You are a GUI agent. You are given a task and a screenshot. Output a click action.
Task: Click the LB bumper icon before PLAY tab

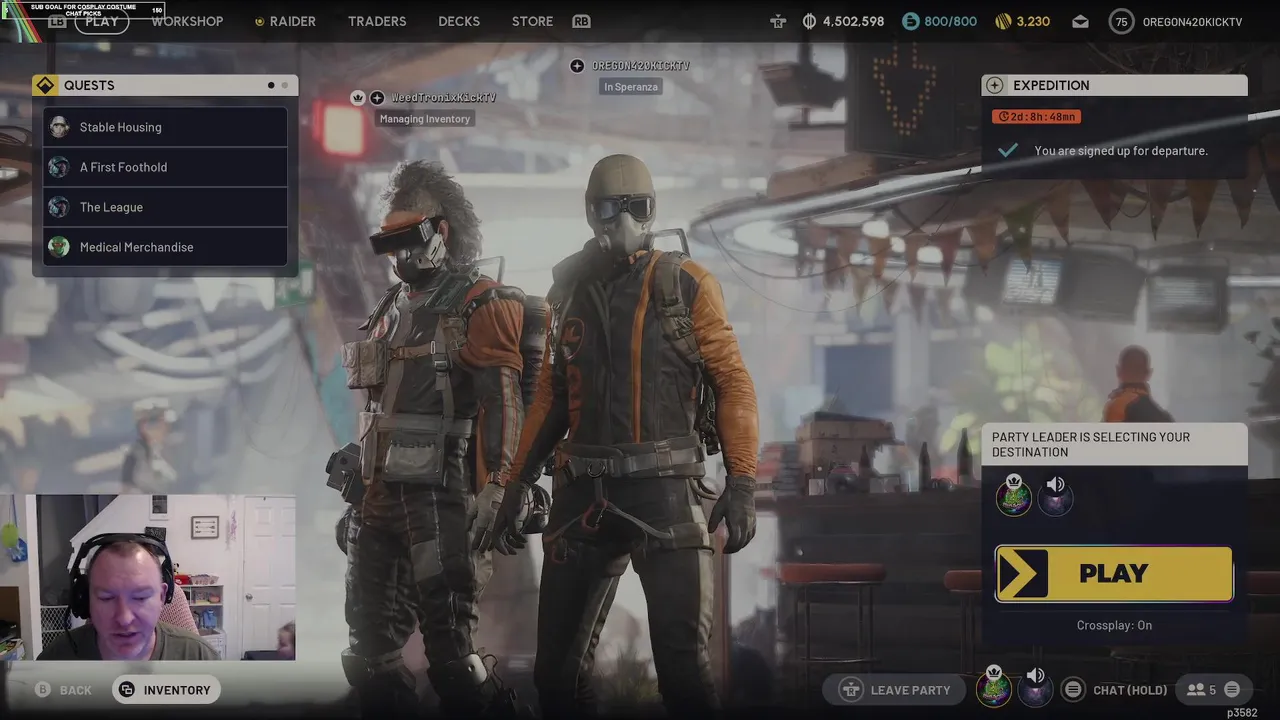pos(57,21)
